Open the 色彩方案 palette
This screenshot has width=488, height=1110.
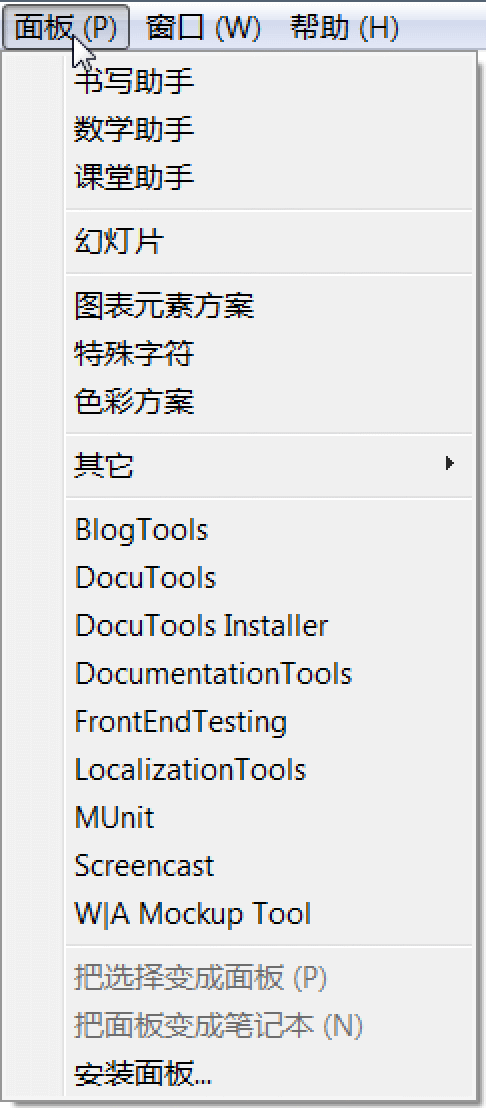[x=269, y=402]
